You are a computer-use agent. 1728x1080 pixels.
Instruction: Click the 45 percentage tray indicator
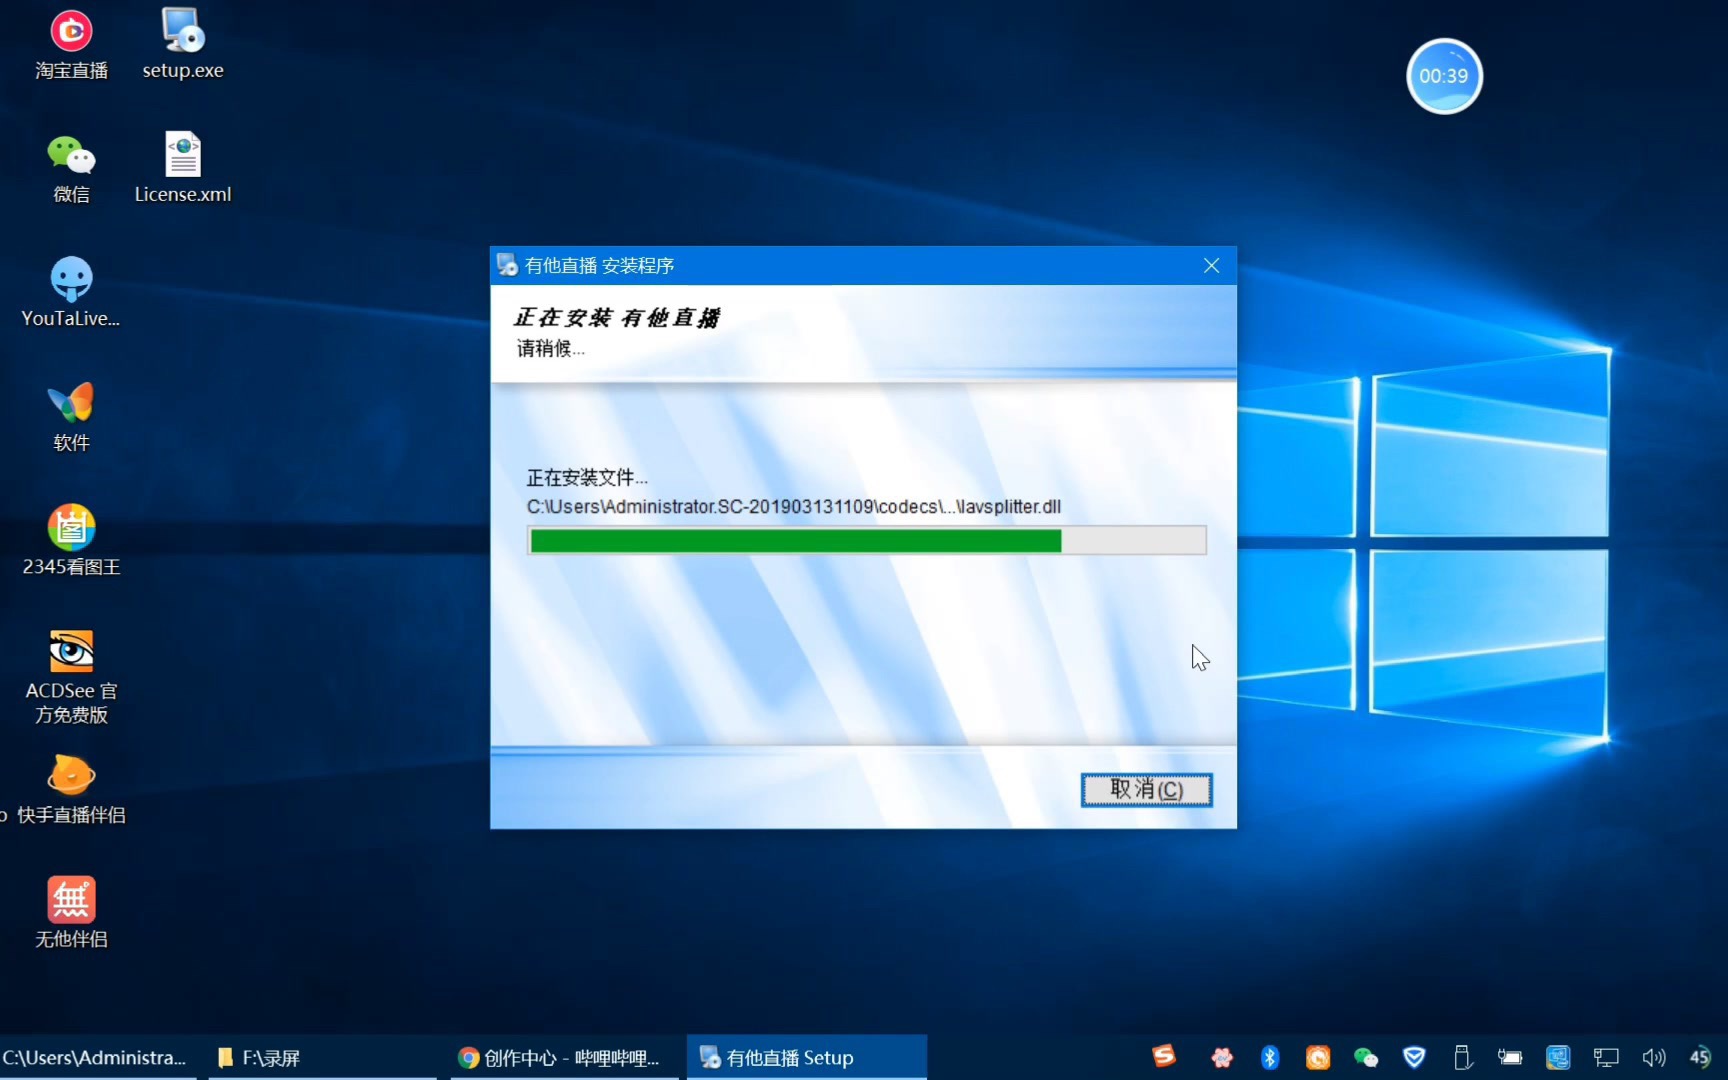tap(1700, 1057)
